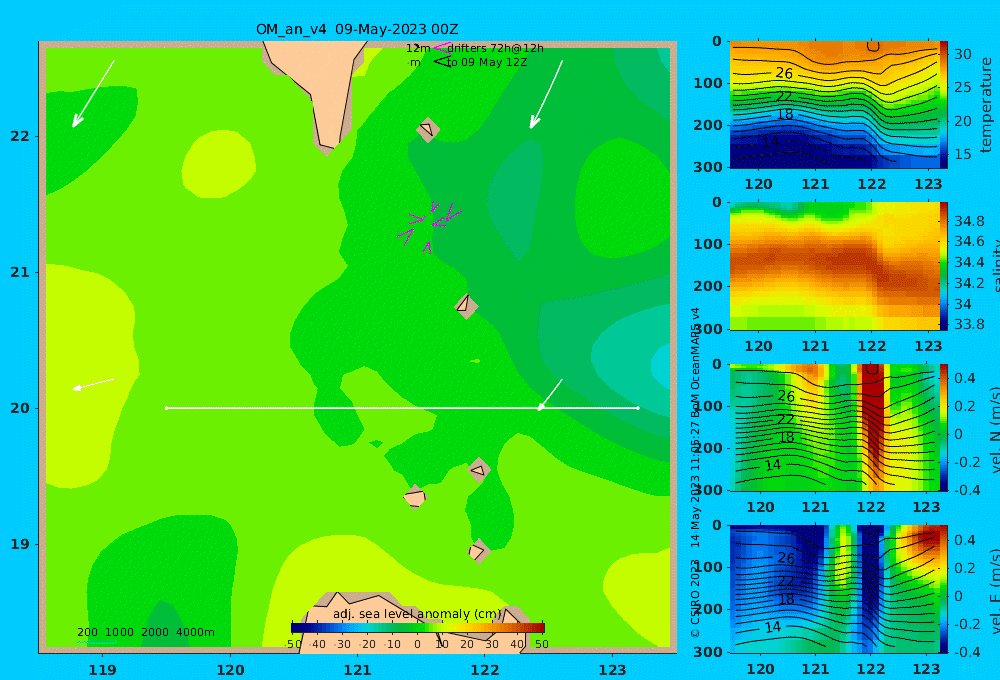Click 'adj. sea level anomaly (cm)' label
Screen dimensions: 1000x680
(x=418, y=614)
